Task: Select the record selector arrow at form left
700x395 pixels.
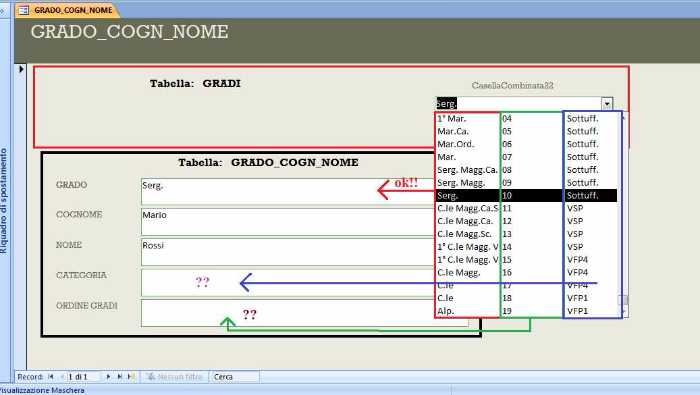Action: coord(21,69)
